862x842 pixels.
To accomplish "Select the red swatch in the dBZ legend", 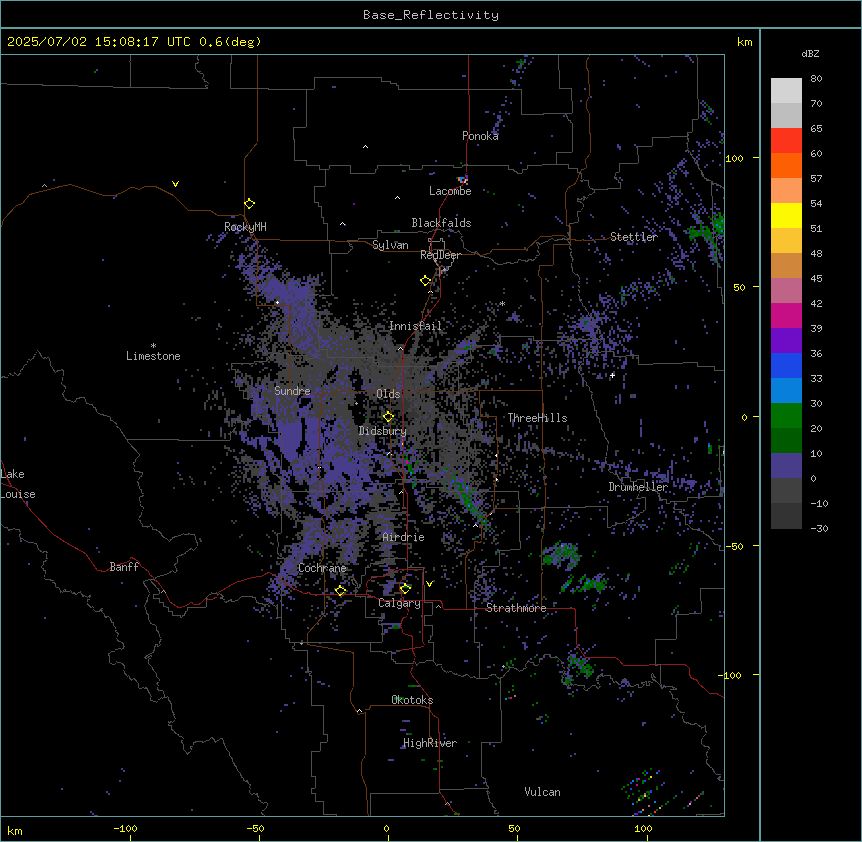I will click(x=786, y=140).
